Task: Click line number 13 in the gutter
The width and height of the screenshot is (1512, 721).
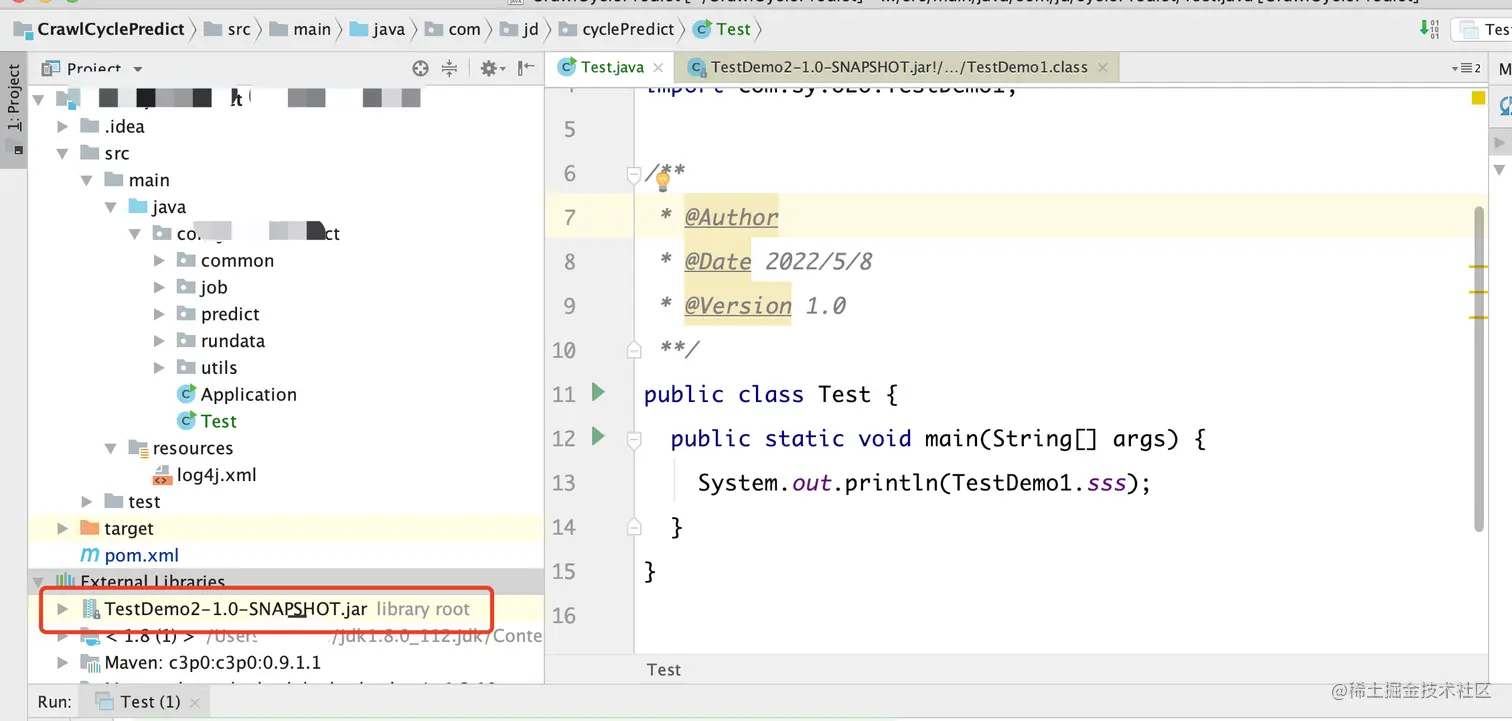Action: (x=564, y=482)
